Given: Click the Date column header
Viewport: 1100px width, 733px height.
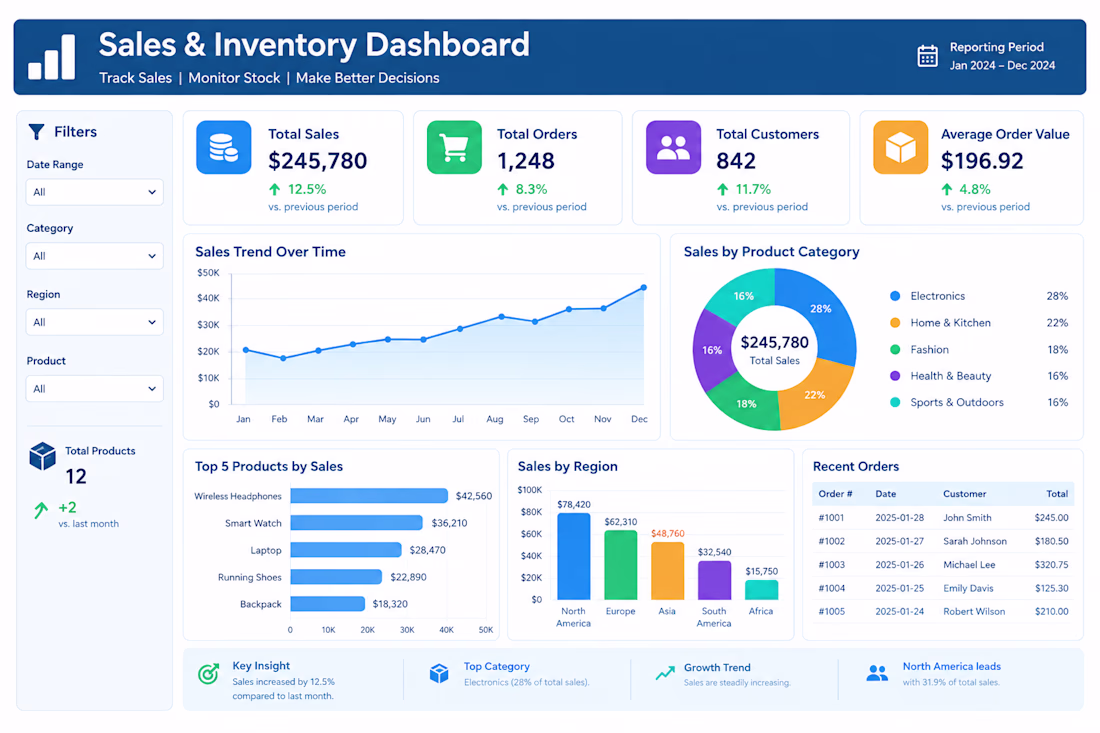Looking at the screenshot, I should tap(885, 494).
